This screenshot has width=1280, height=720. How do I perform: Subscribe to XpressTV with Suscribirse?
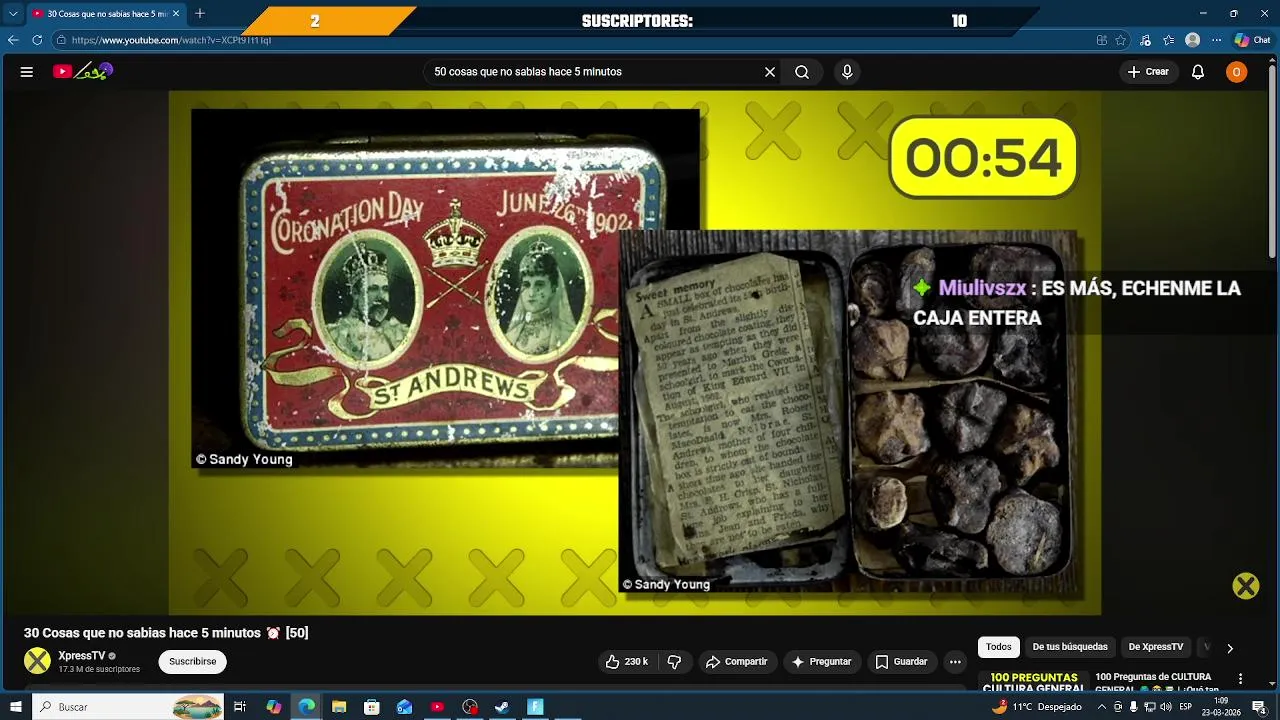tap(193, 662)
